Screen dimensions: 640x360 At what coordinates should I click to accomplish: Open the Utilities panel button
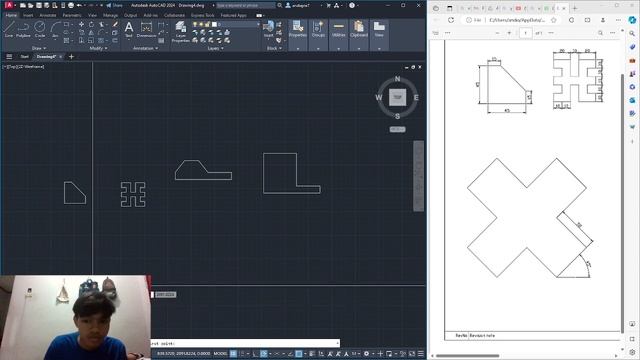pyautogui.click(x=338, y=29)
